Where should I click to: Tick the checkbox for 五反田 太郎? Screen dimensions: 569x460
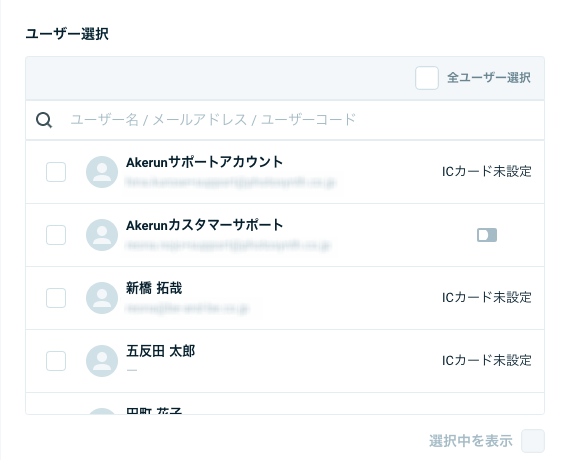(x=56, y=361)
